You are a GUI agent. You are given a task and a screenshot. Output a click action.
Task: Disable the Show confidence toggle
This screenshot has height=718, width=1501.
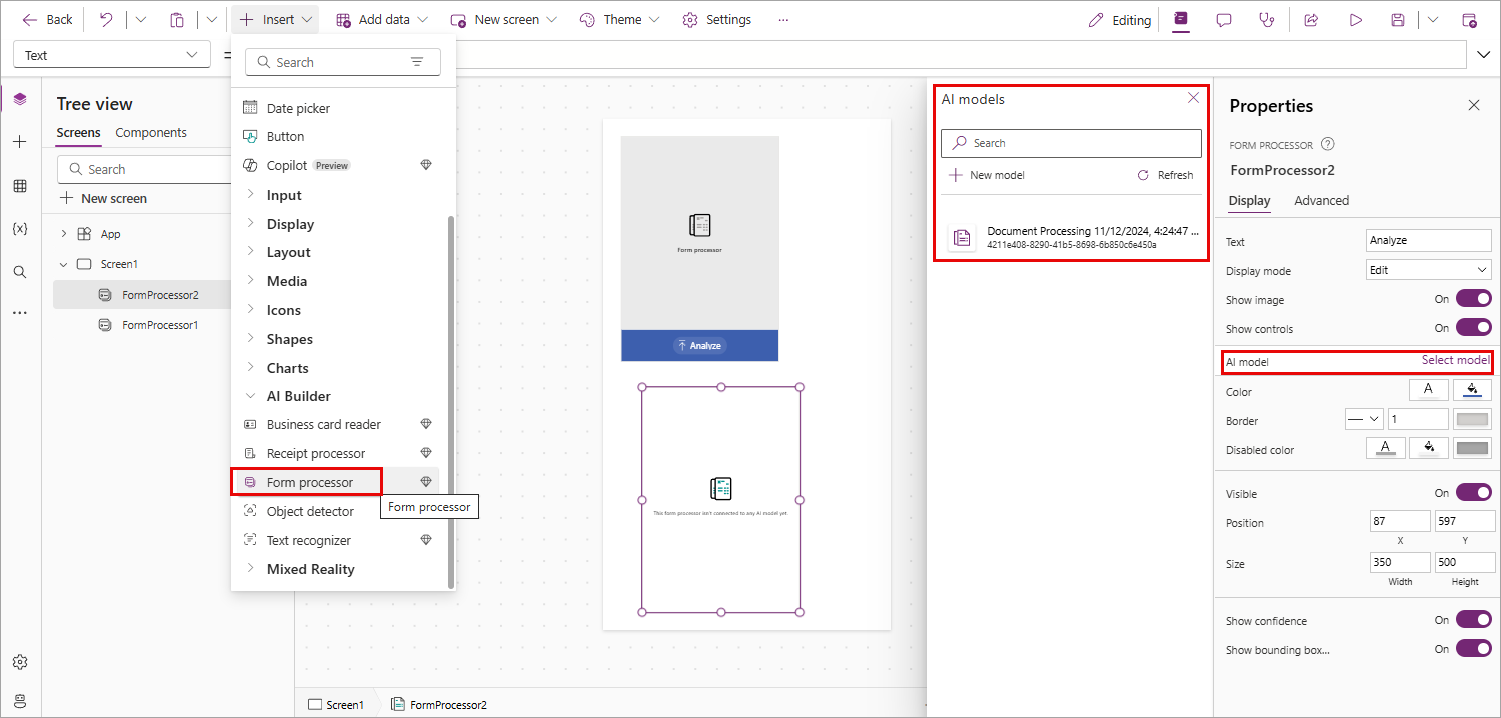pyautogui.click(x=1473, y=619)
